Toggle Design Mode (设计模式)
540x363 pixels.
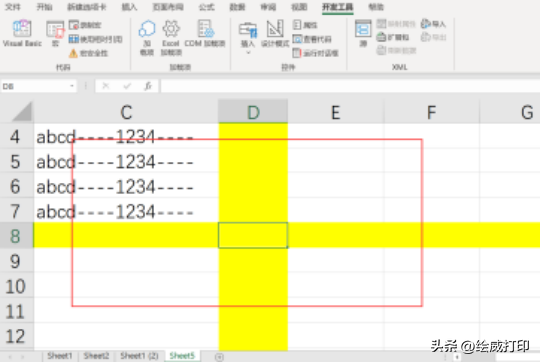pyautogui.click(x=275, y=33)
